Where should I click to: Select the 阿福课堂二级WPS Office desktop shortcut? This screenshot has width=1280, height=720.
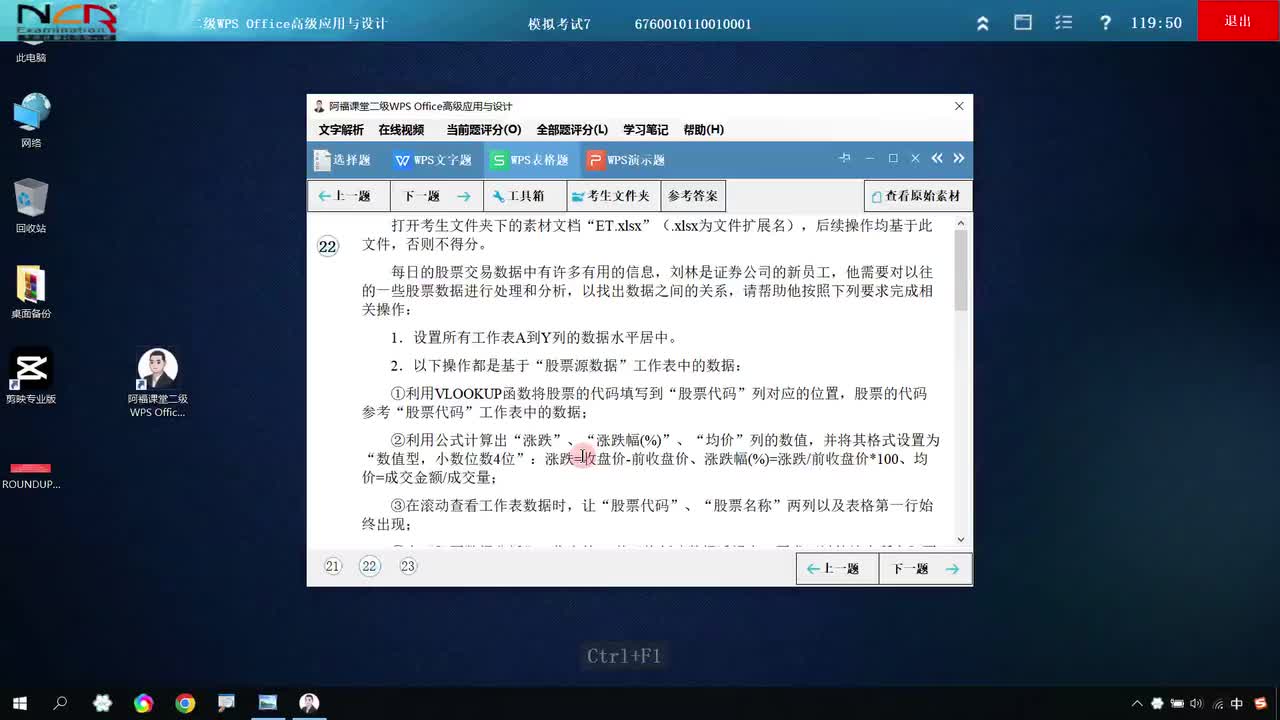[x=158, y=383]
